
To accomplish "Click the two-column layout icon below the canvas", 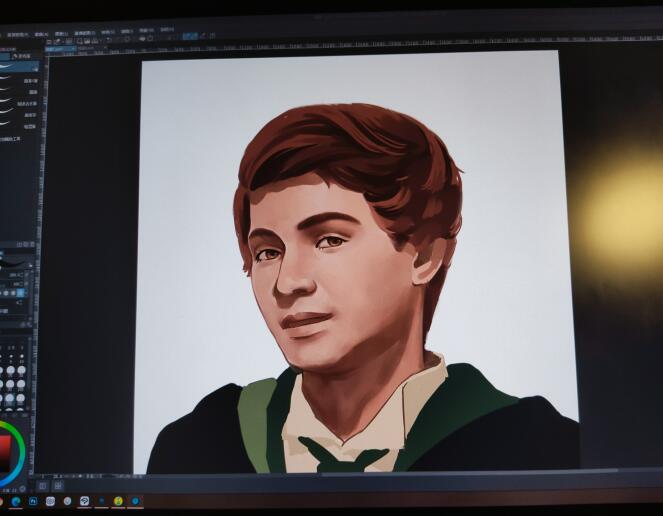I will tap(43, 486).
